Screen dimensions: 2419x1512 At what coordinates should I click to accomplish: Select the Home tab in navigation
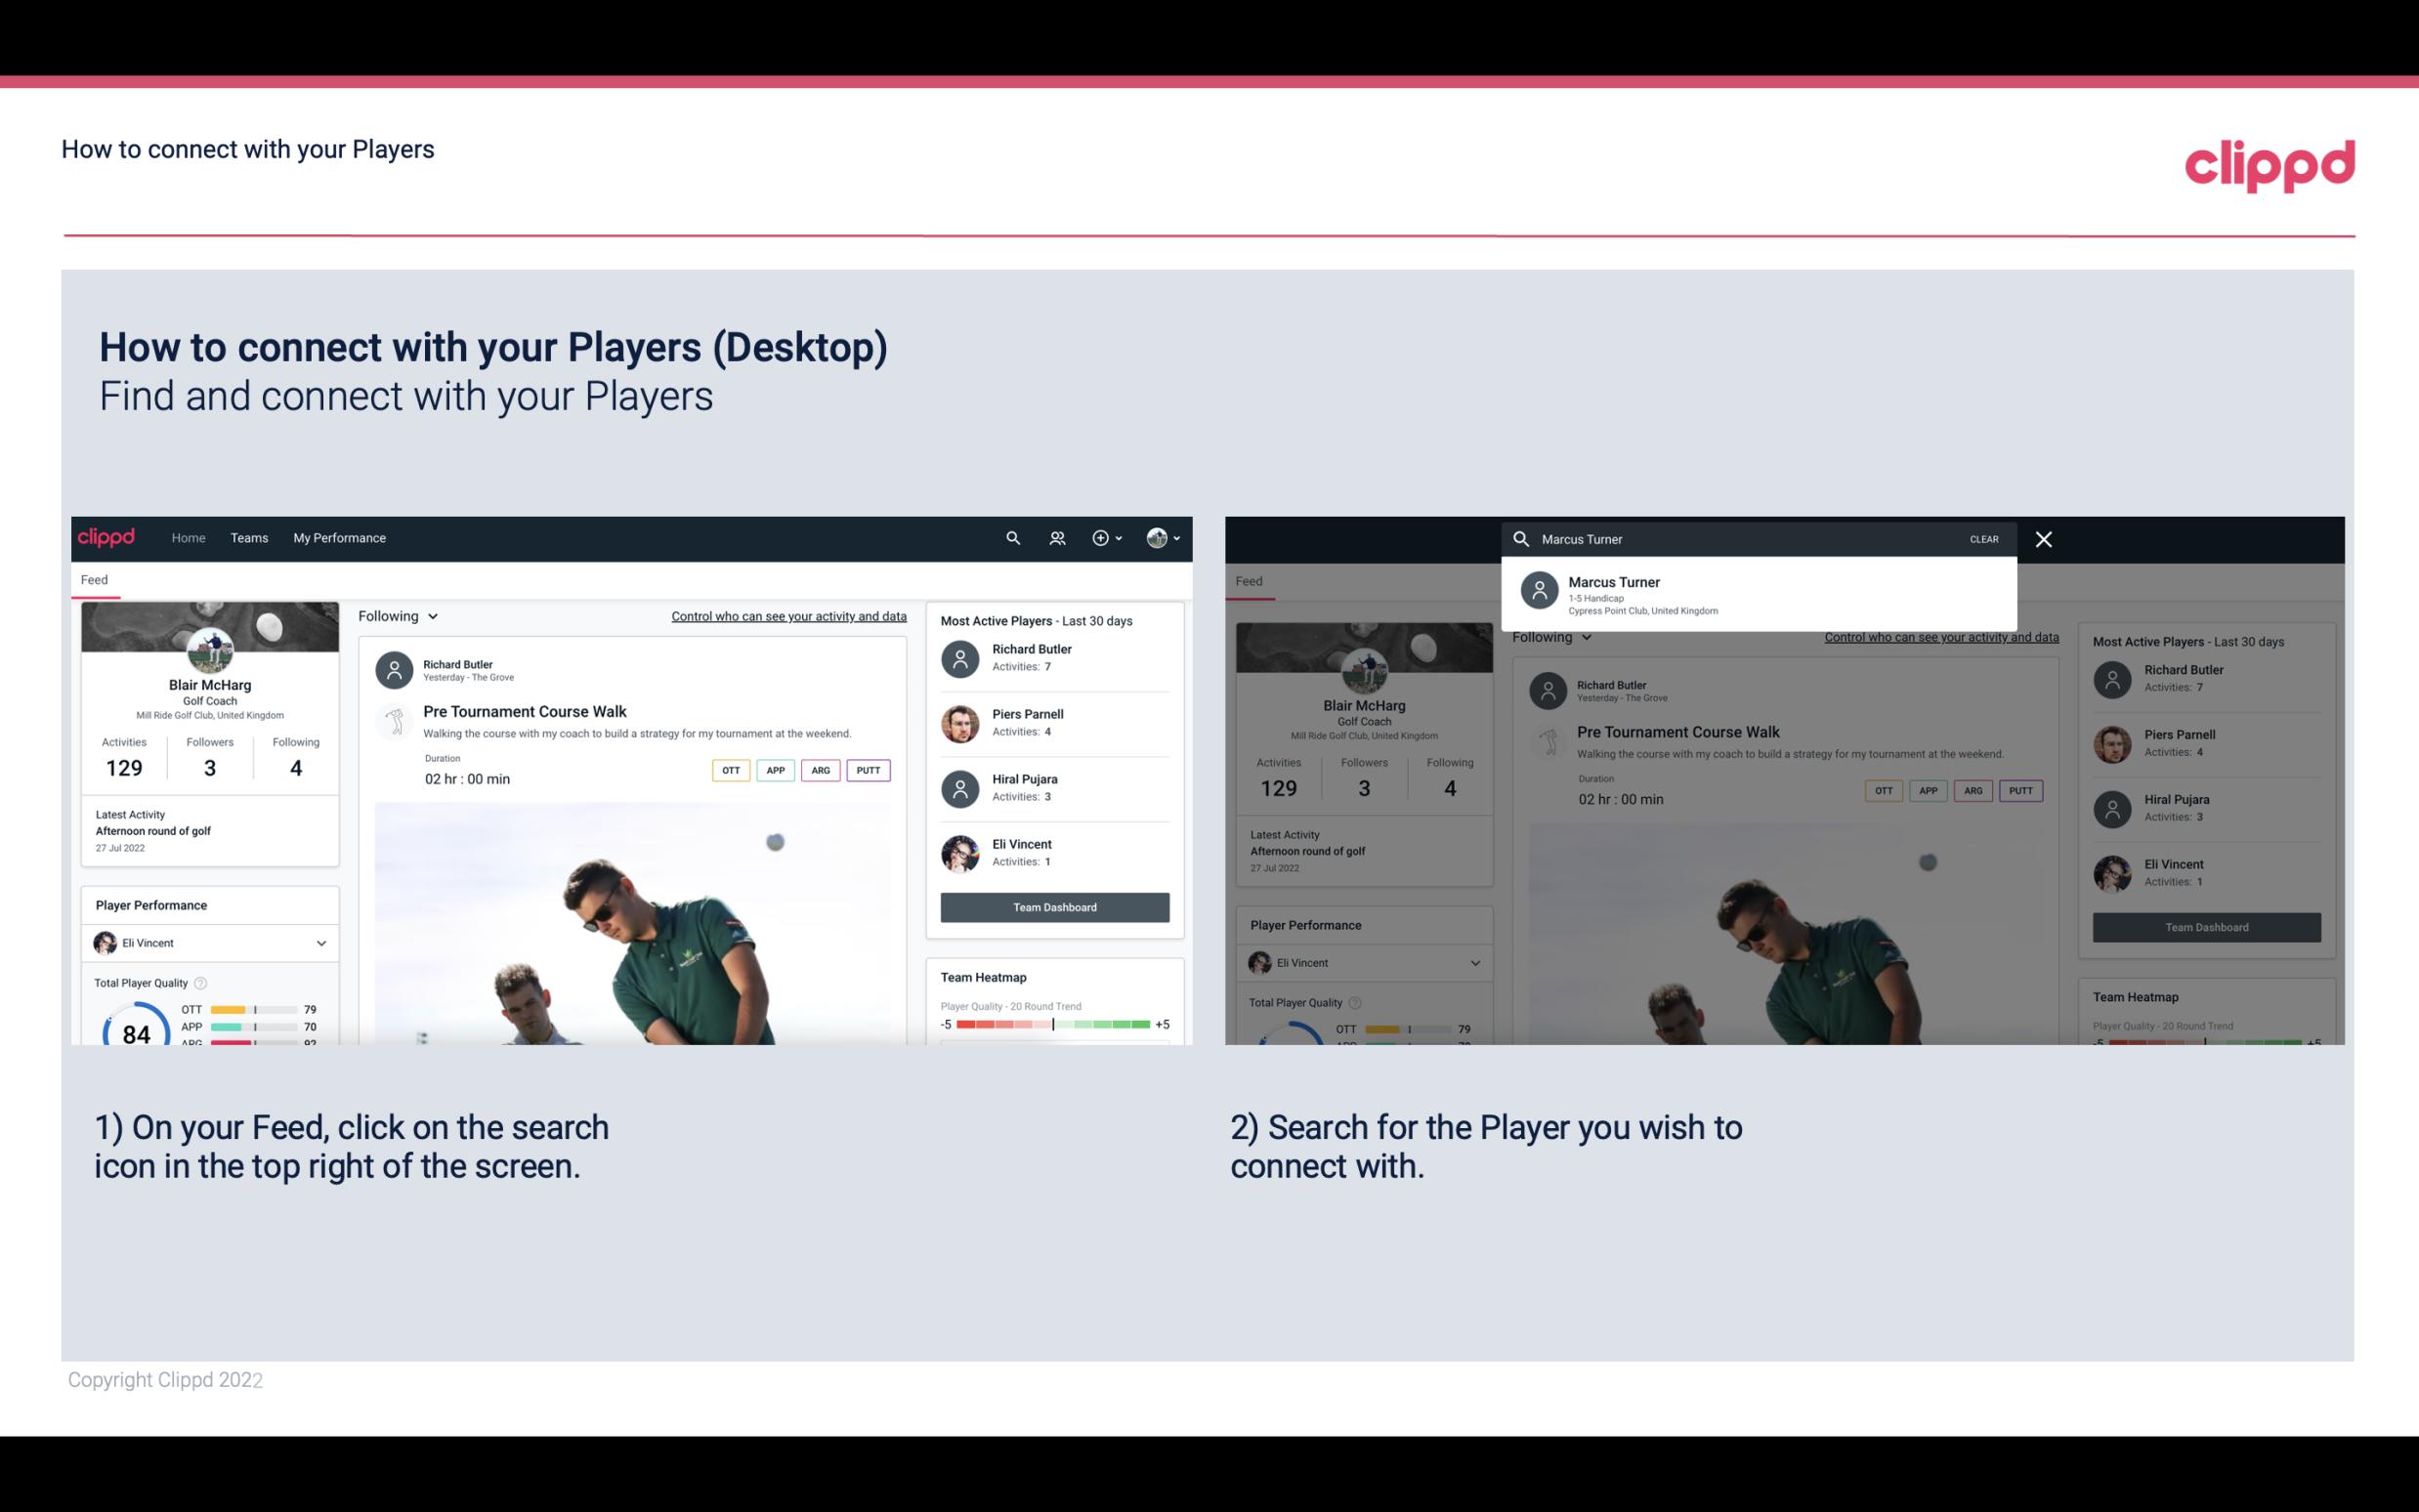pyautogui.click(x=189, y=536)
